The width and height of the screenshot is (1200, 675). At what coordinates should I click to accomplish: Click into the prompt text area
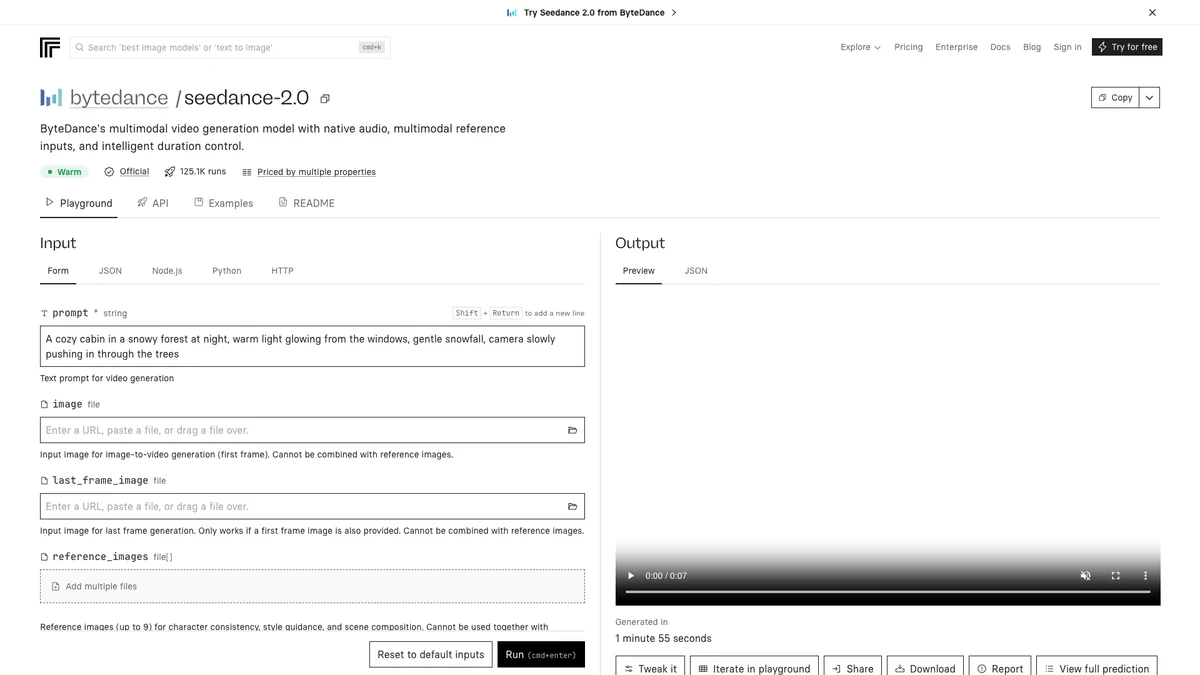[312, 346]
